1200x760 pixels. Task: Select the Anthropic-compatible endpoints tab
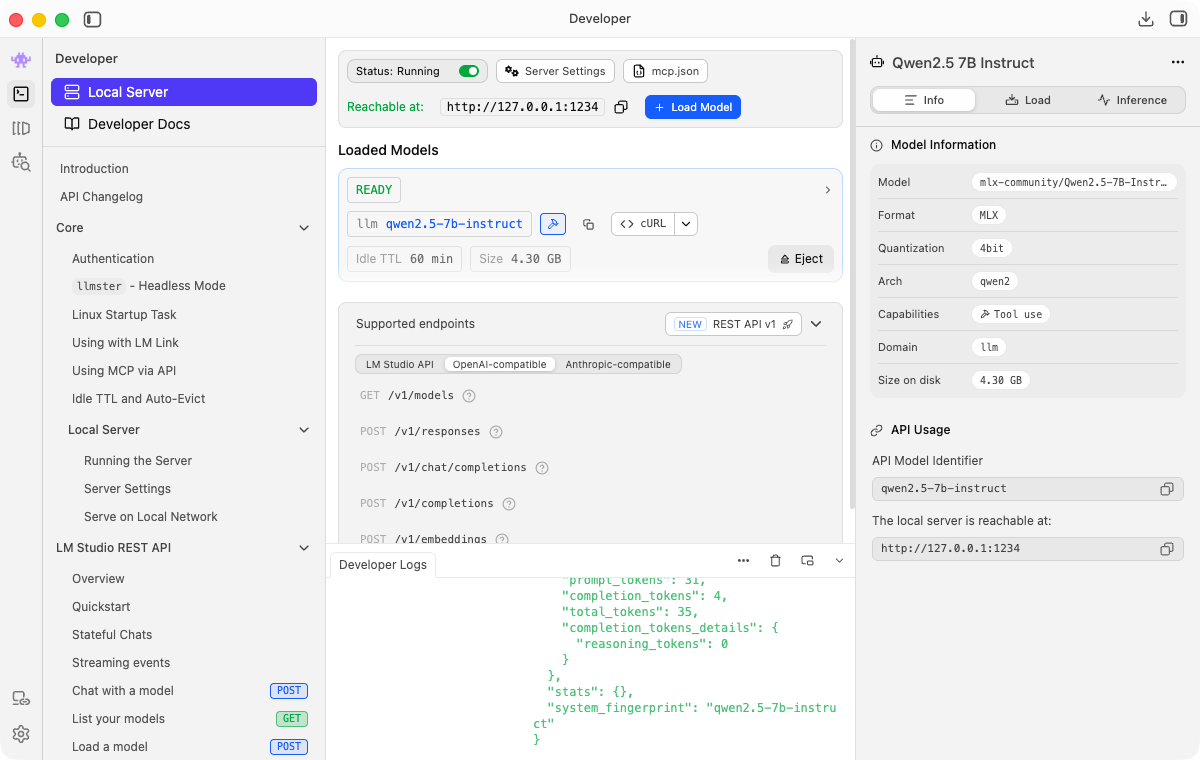coord(618,364)
